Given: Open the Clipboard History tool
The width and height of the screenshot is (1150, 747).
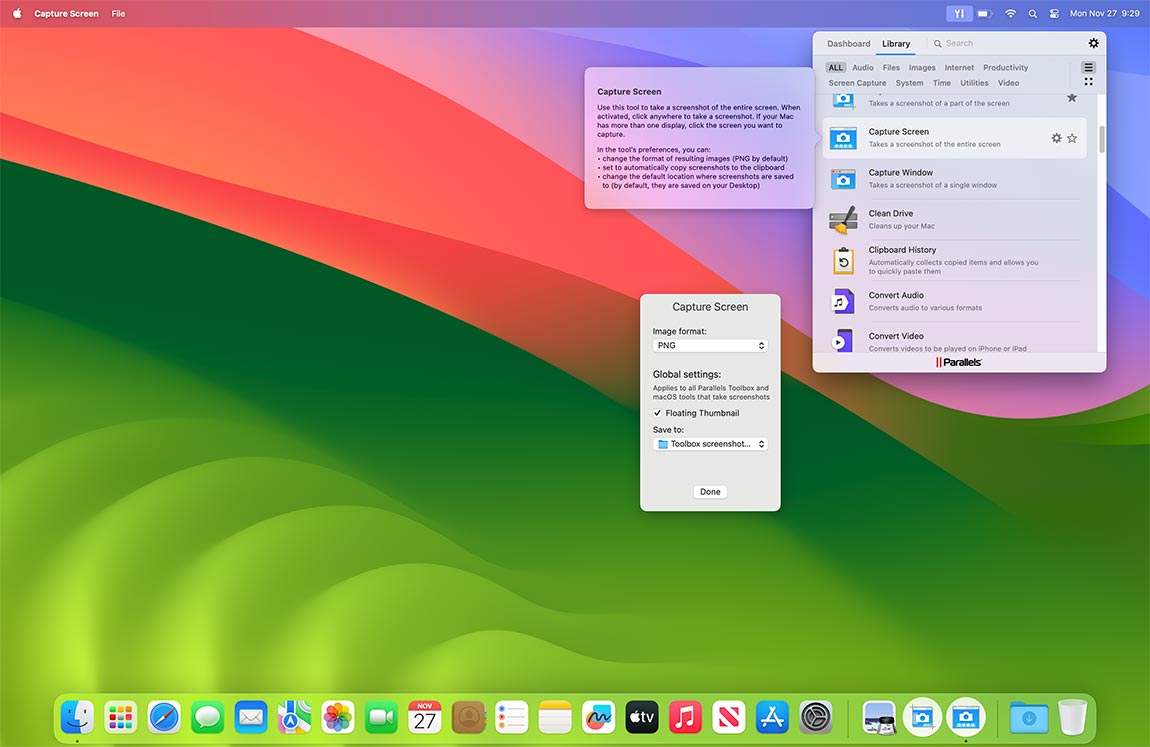Looking at the screenshot, I should pyautogui.click(x=902, y=260).
